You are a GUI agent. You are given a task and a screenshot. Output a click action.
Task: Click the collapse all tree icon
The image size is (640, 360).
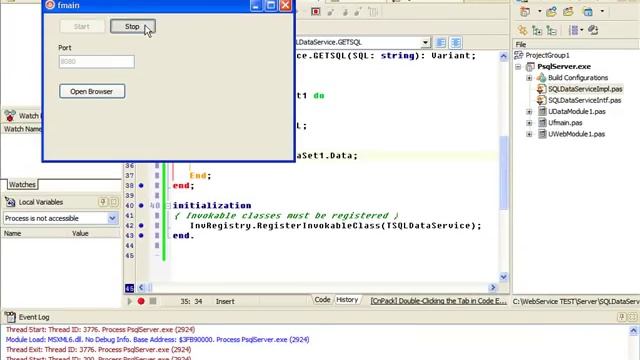tap(551, 30)
